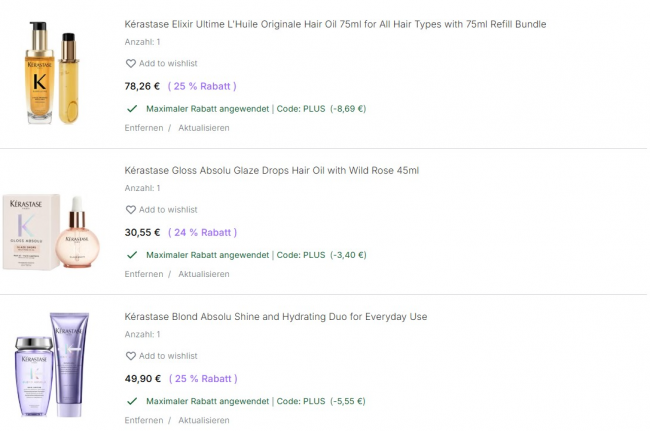650x431 pixels.
Task: Click Entfernen for the Blond Absolu Duo
Action: [x=144, y=421]
